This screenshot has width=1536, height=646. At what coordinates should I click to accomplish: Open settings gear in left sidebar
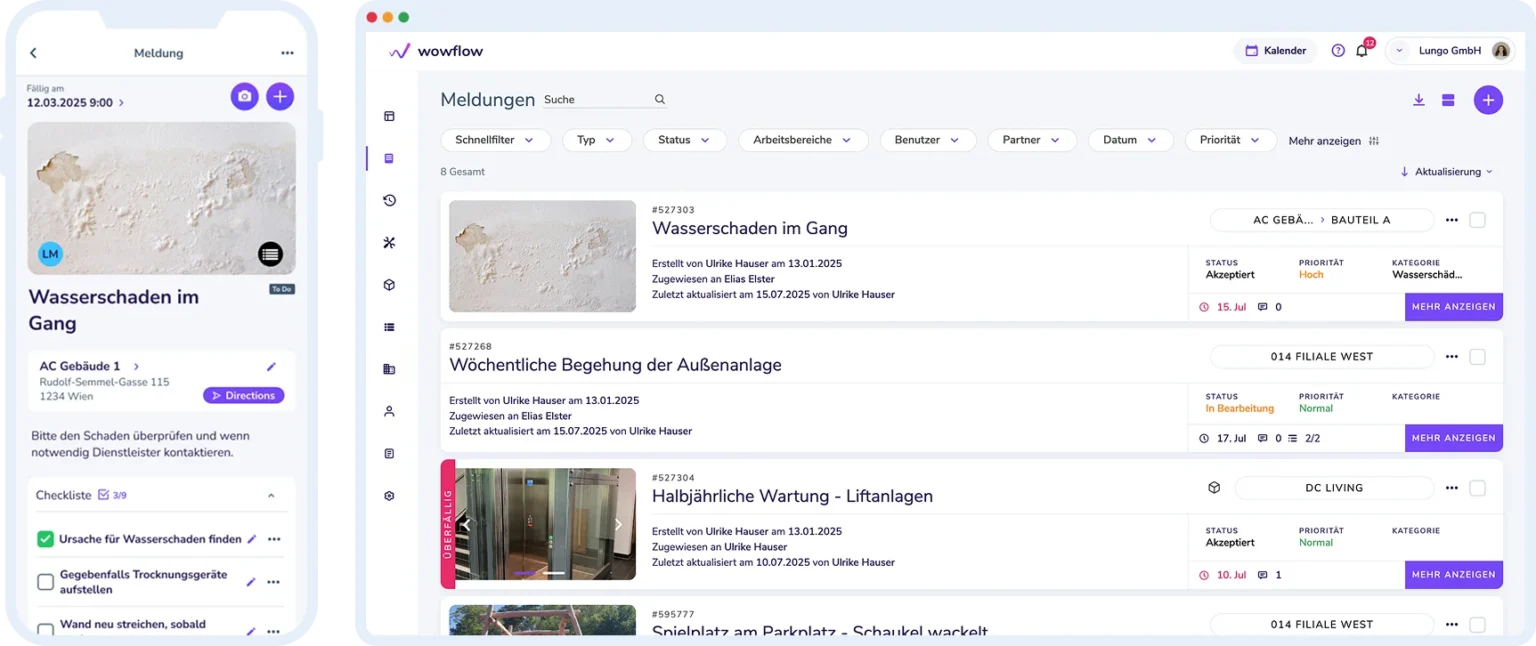(389, 496)
